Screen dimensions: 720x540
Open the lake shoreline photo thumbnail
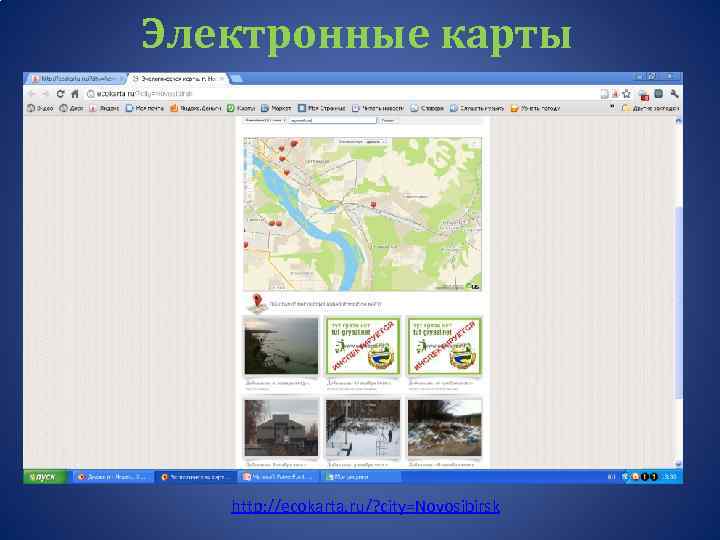point(281,346)
